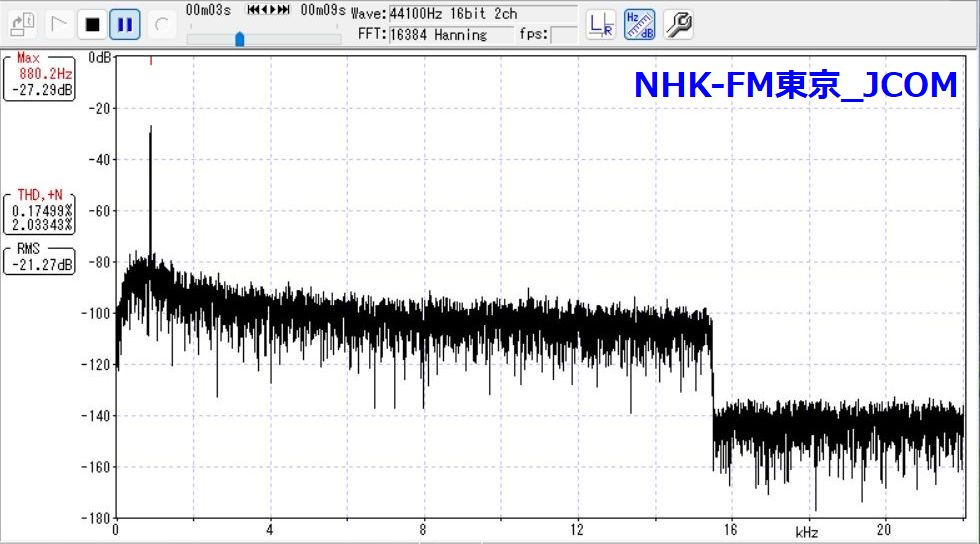Viewport: 980px width, 544px height.
Task: Jump to start with the rewind-to-beginning arrow
Action: 253,10
